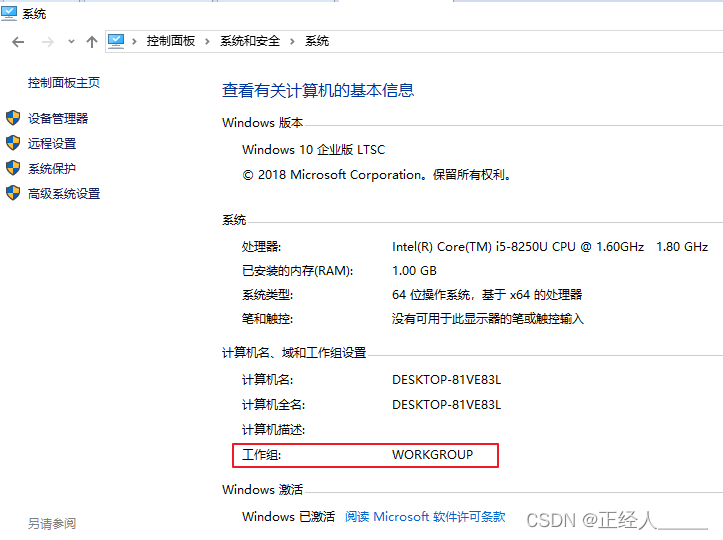Select 系统 breadcrumb item
Viewport: 723px width, 540px height.
coord(317,41)
